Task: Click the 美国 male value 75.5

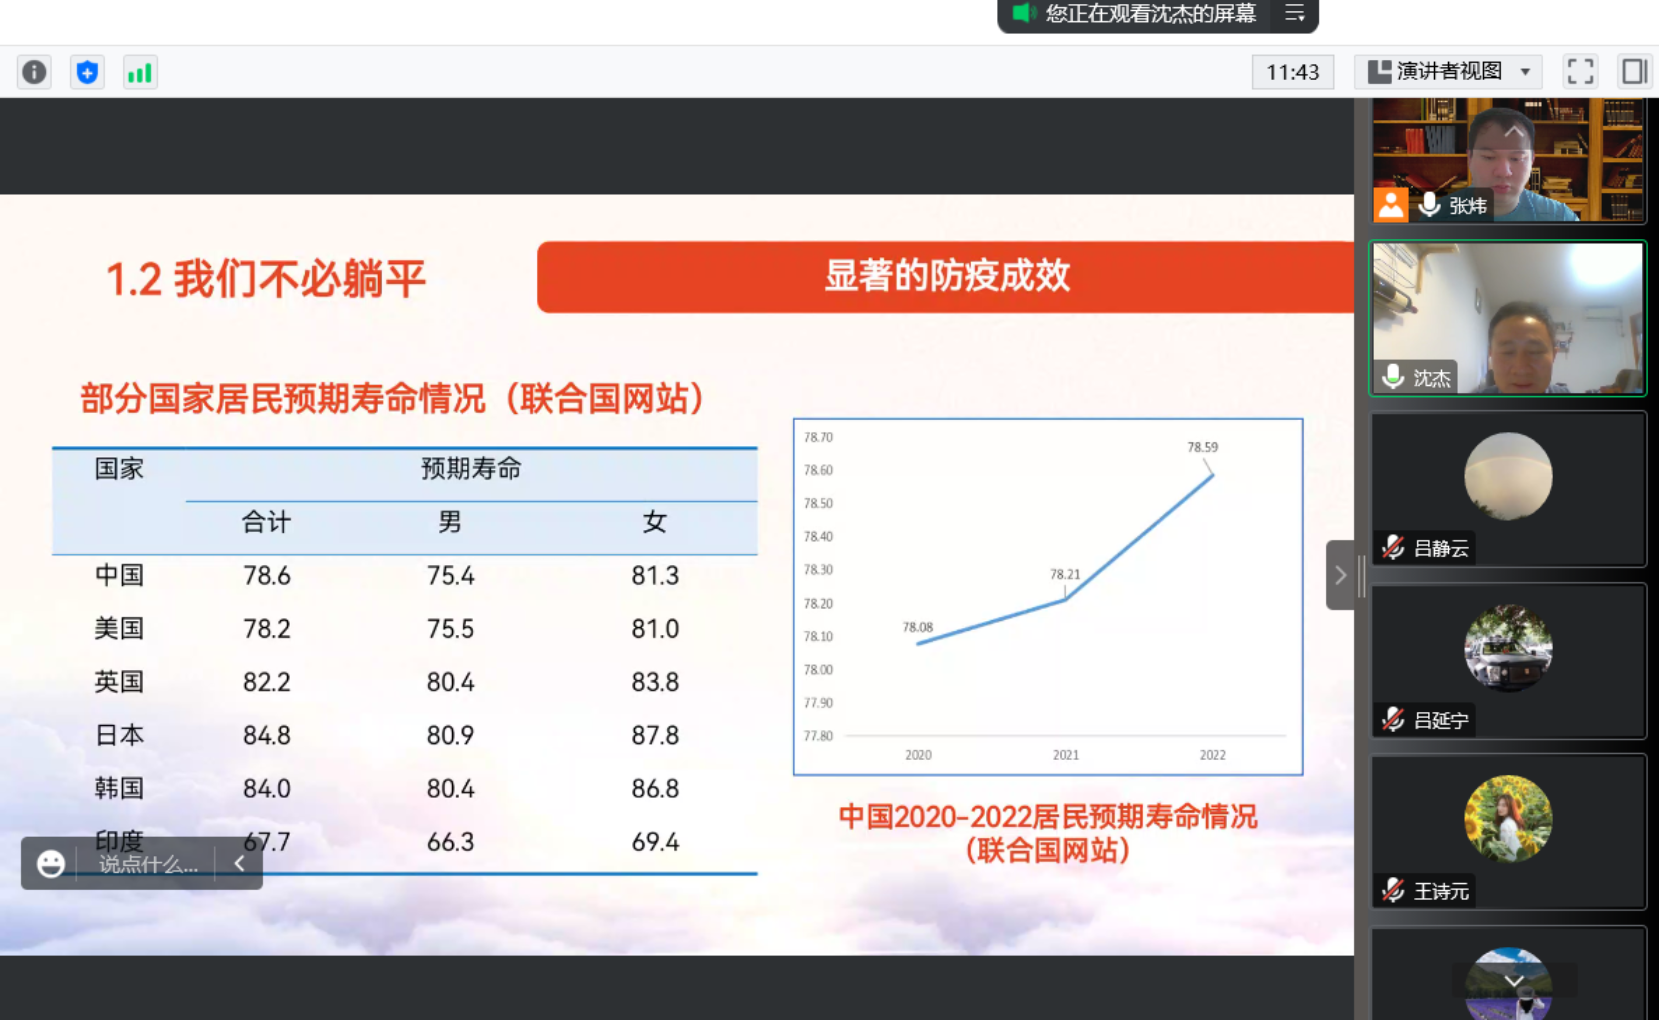Action: tap(450, 630)
